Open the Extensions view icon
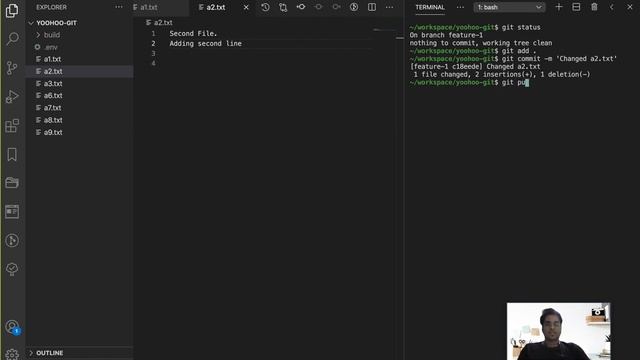This screenshot has height=360, width=640. tap(12, 126)
